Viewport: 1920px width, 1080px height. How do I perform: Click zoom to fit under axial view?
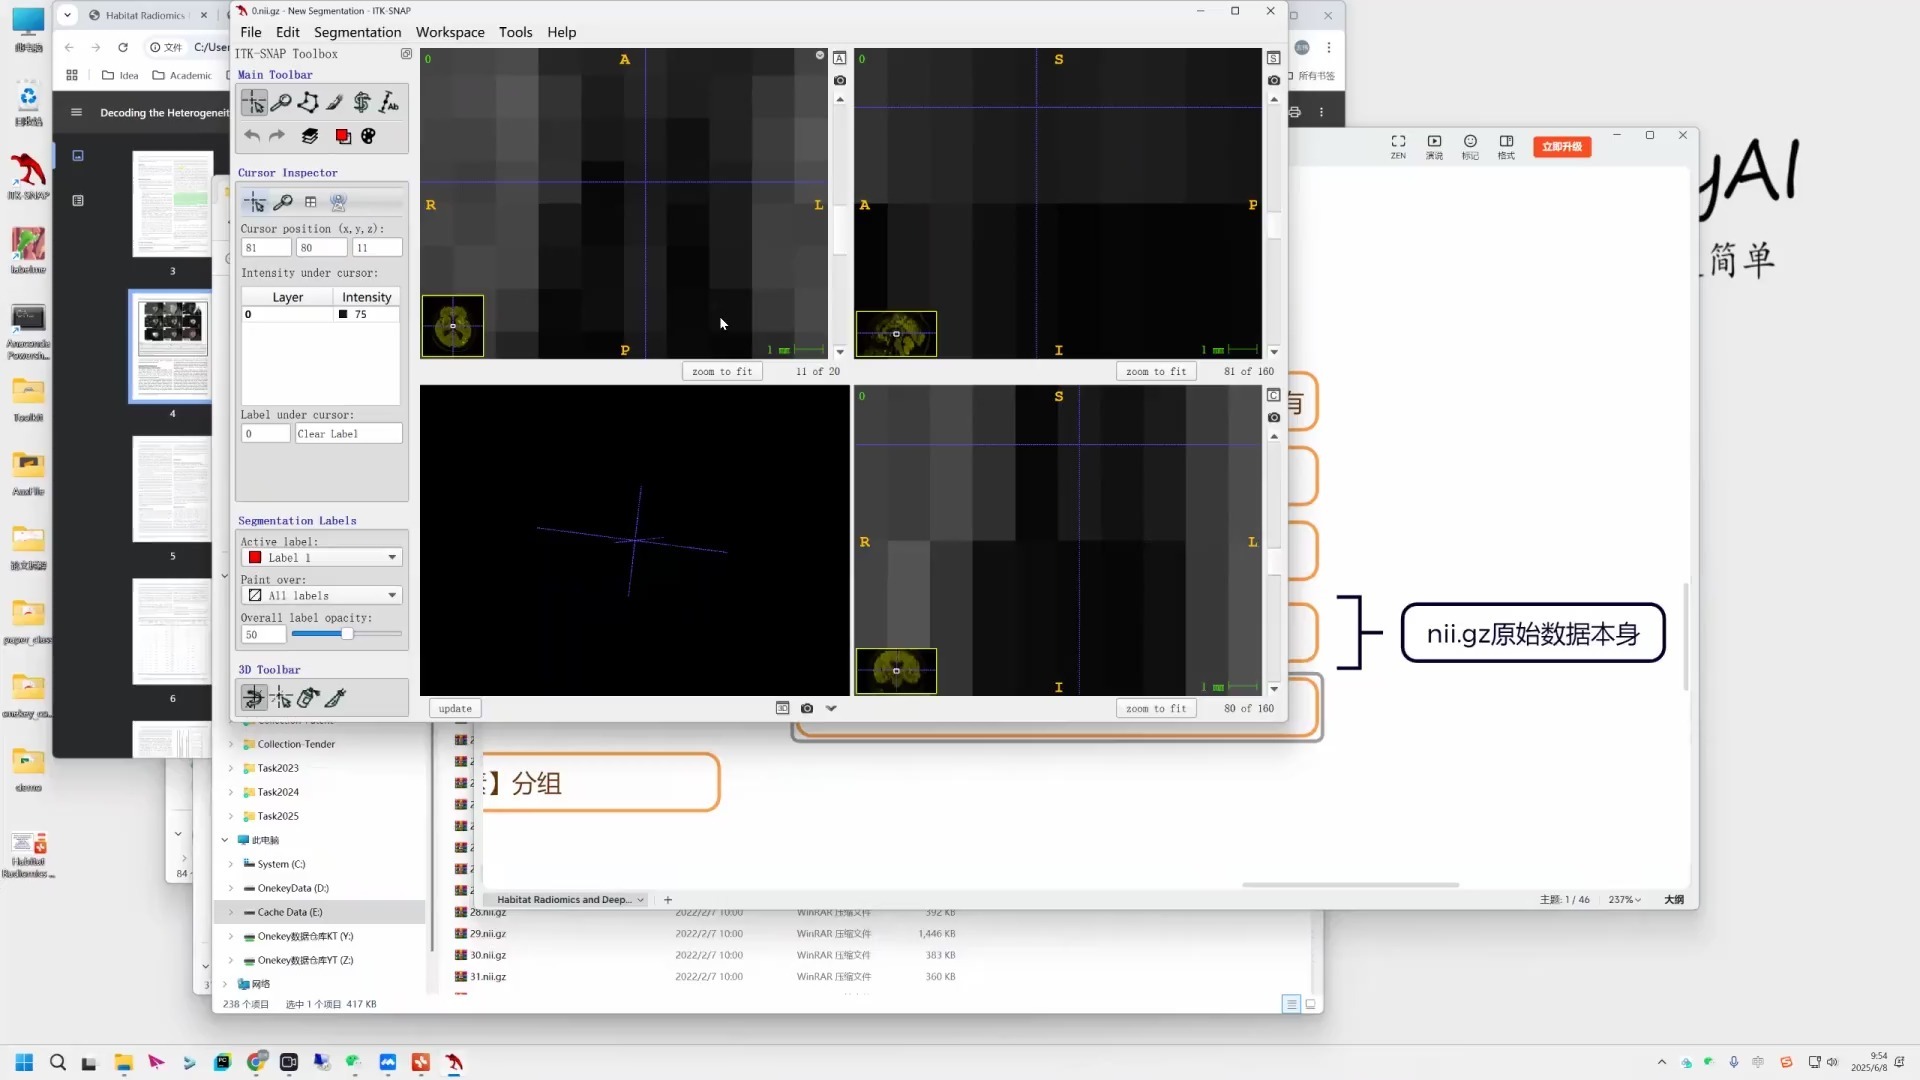tap(722, 371)
